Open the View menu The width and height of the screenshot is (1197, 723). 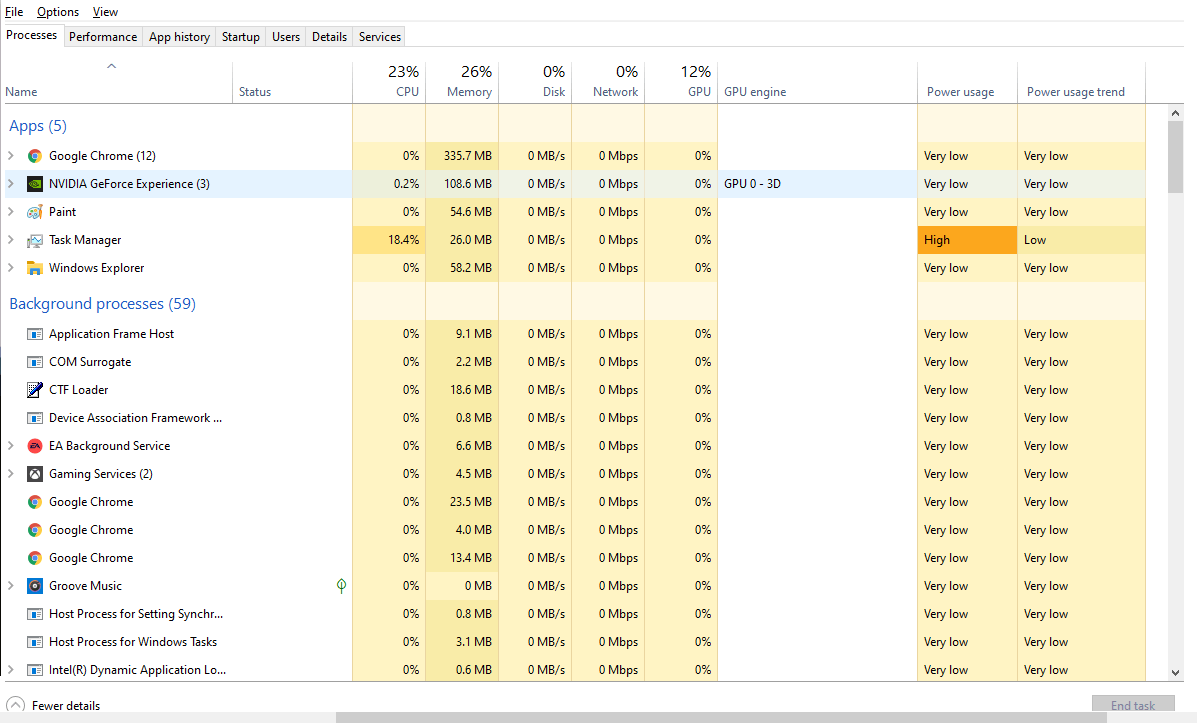coord(105,11)
